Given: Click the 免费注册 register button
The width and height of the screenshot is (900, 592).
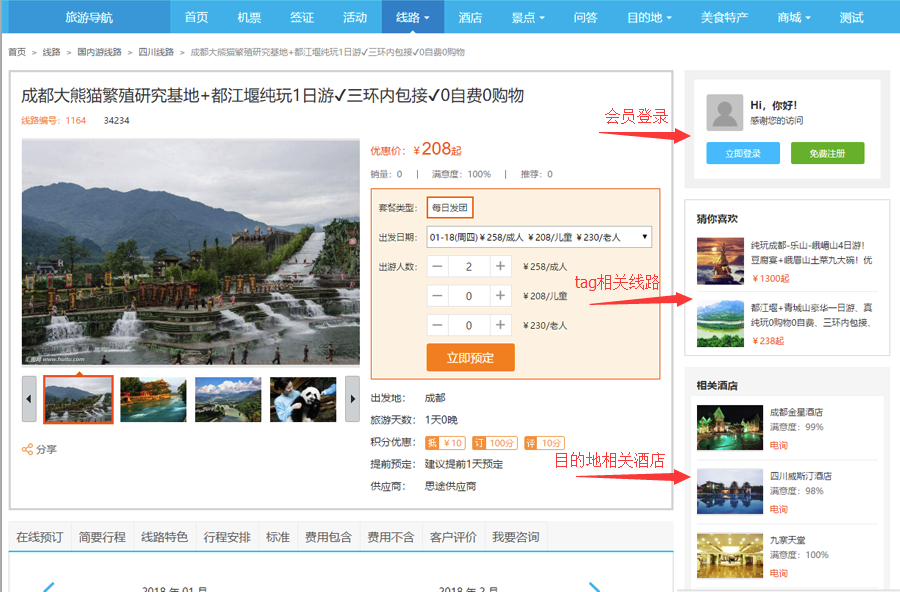Looking at the screenshot, I should [x=827, y=154].
